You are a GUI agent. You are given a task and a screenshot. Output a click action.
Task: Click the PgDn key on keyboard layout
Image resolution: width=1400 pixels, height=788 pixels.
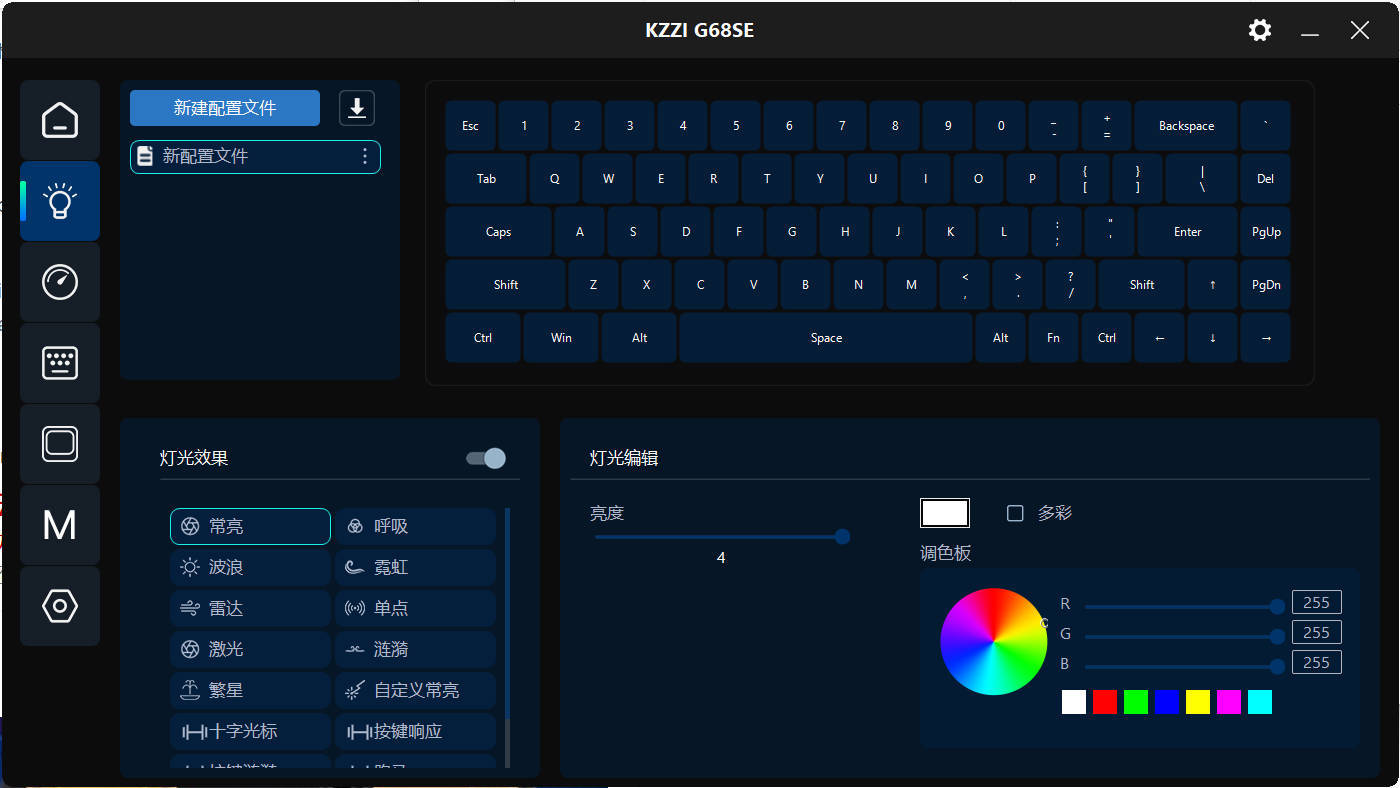[x=1266, y=285]
